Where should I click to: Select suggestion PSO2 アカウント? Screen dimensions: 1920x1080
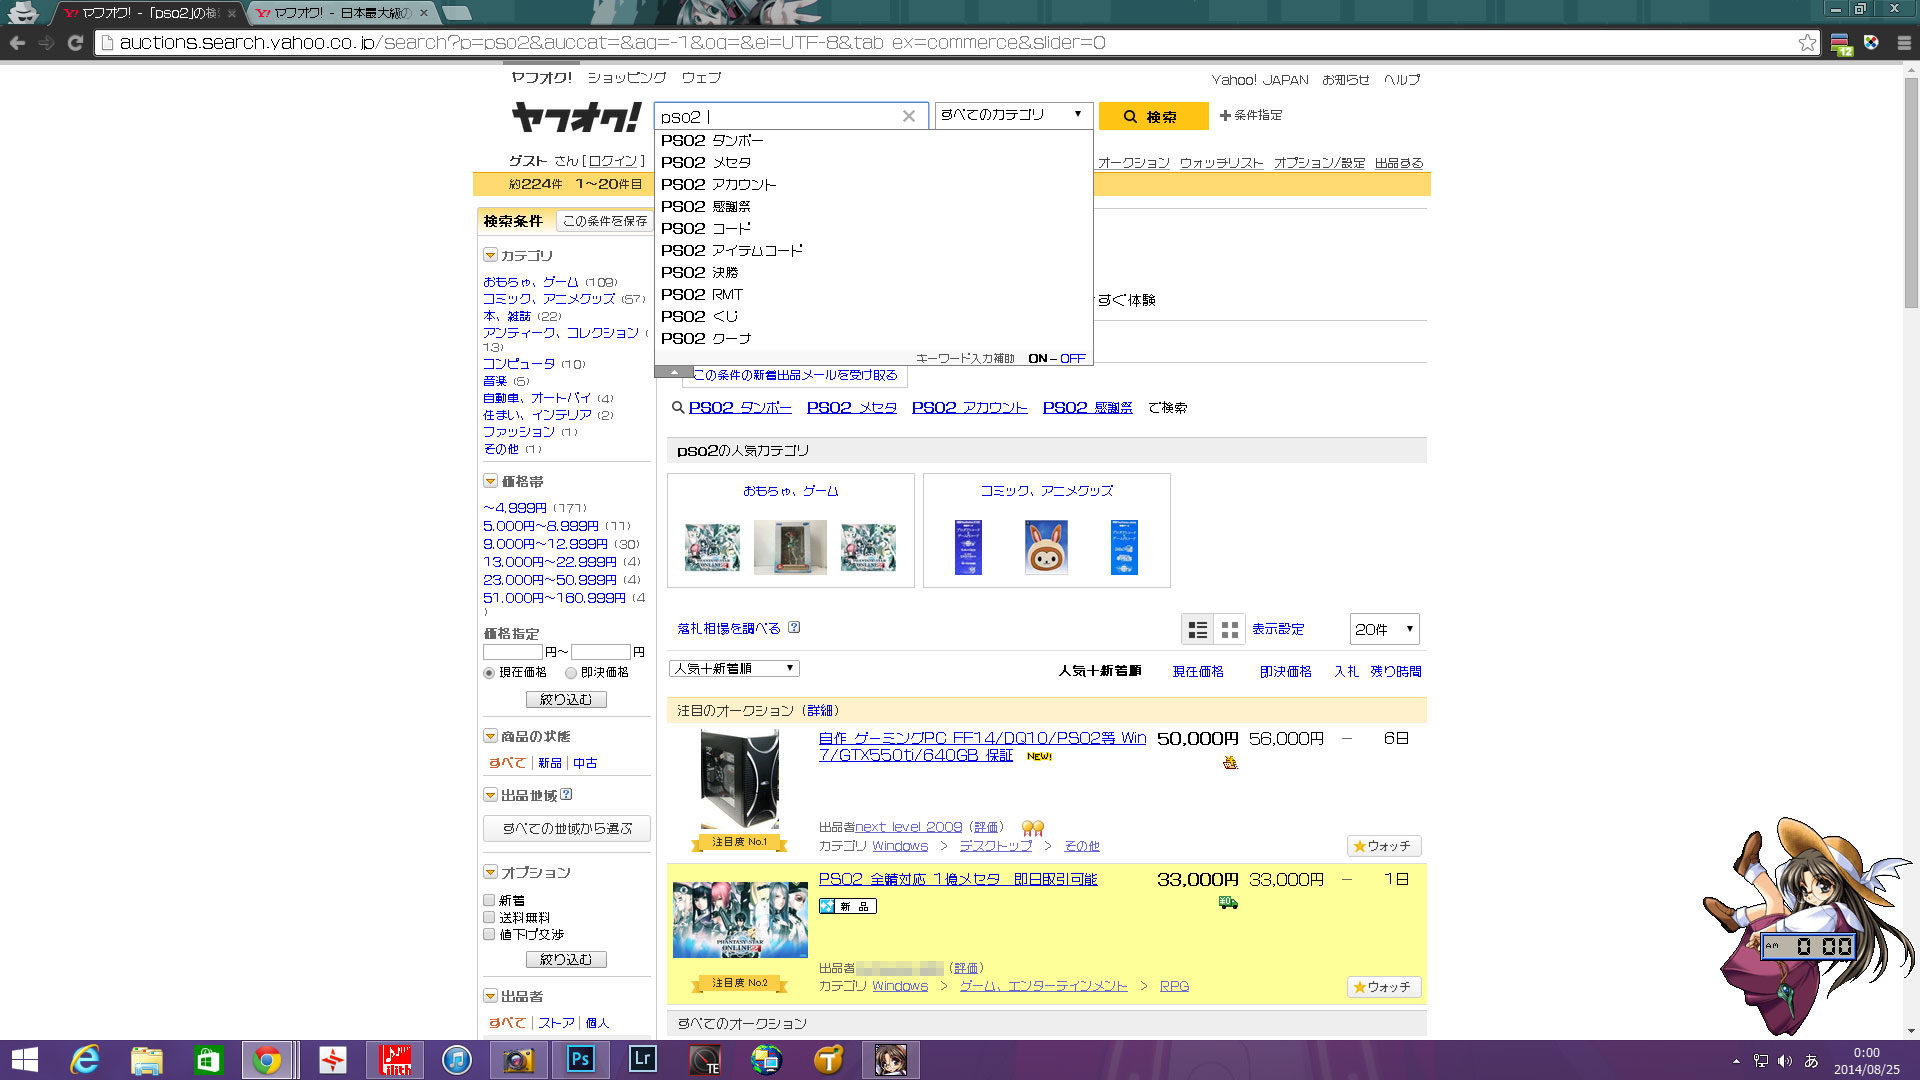[873, 184]
